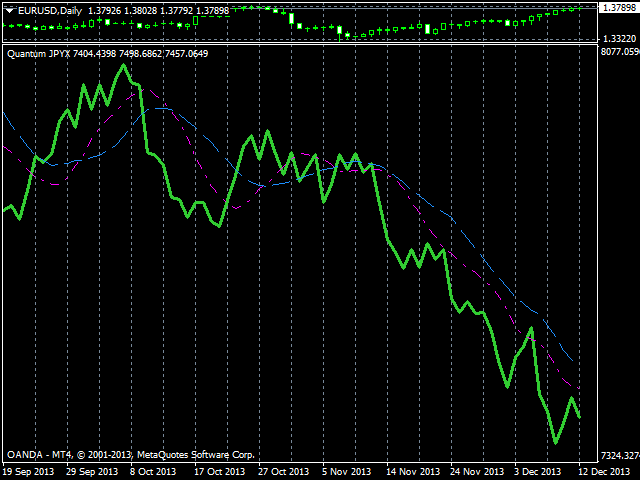Click the 17 Oct 2013 date label
The width and height of the screenshot is (640, 480).
(x=220, y=471)
